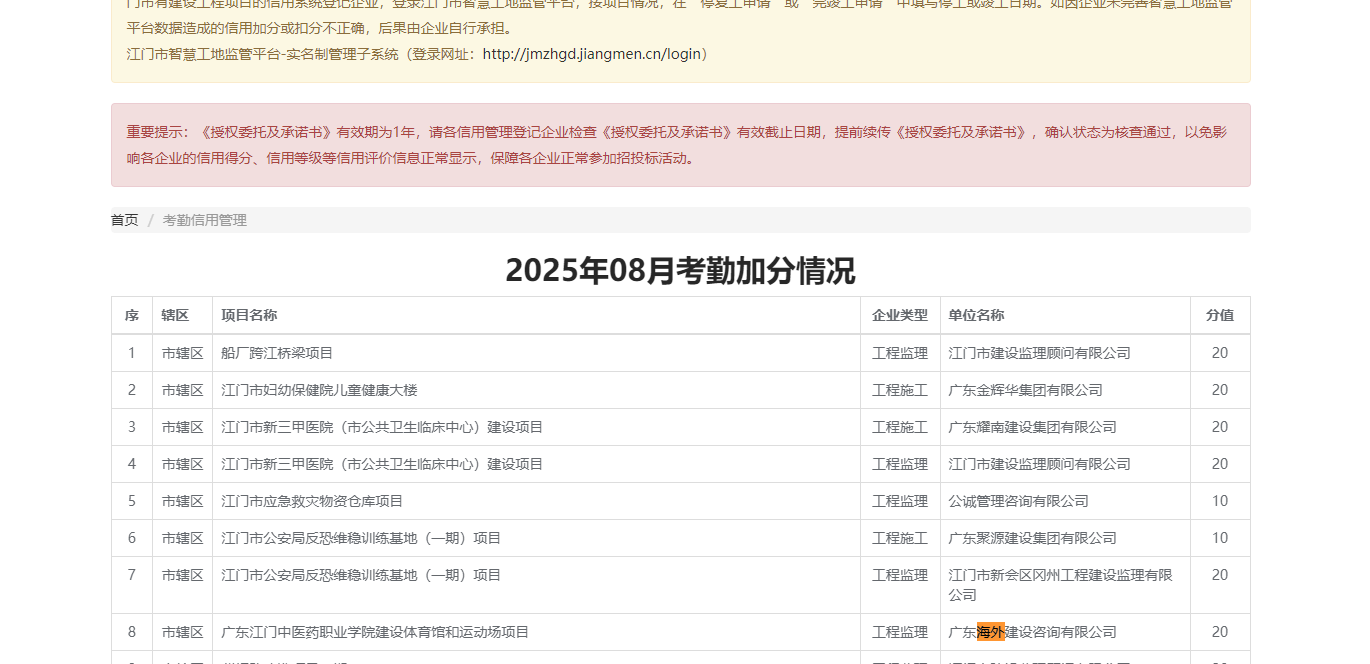Image resolution: width=1370 pixels, height=664 pixels.
Task: Click the 辖区 column header
Action: click(175, 315)
